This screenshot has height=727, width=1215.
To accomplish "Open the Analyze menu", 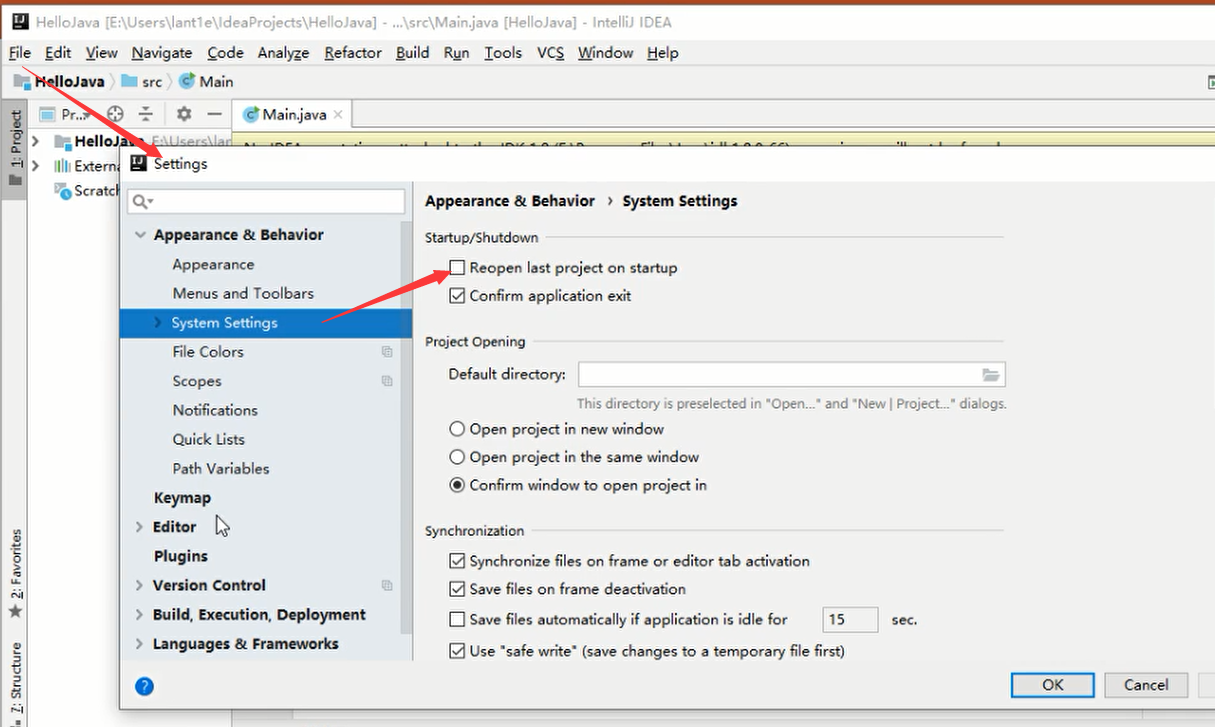I will (x=283, y=53).
